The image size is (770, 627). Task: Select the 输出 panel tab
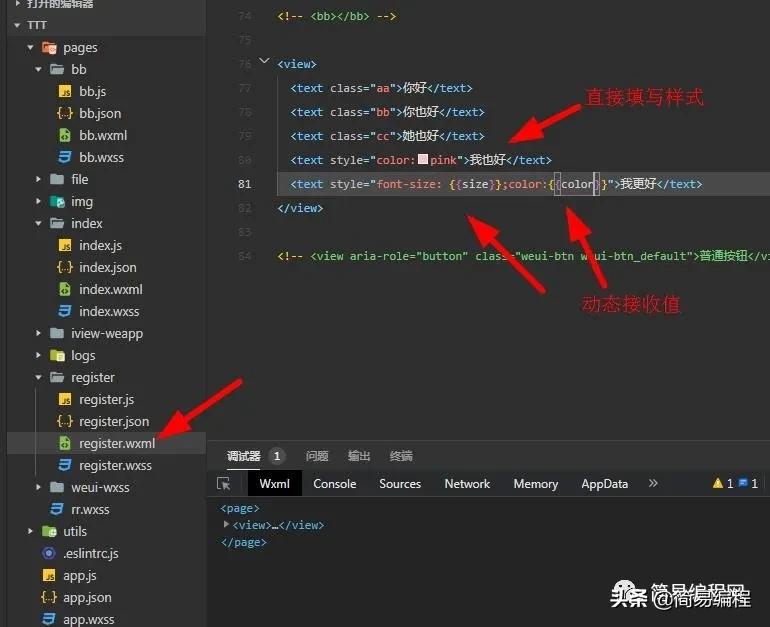coord(359,456)
